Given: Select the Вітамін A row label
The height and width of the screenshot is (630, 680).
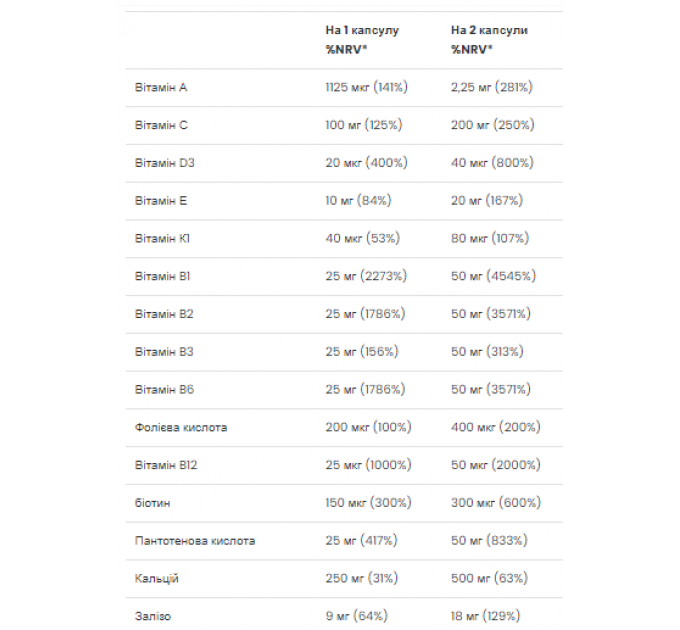Looking at the screenshot, I should (161, 88).
